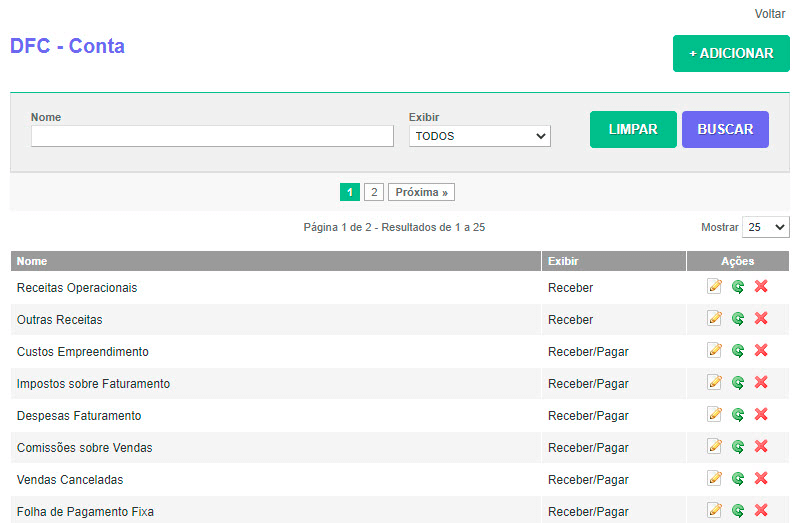Click green refresh icon for Receitas Operacionais

[x=738, y=287]
